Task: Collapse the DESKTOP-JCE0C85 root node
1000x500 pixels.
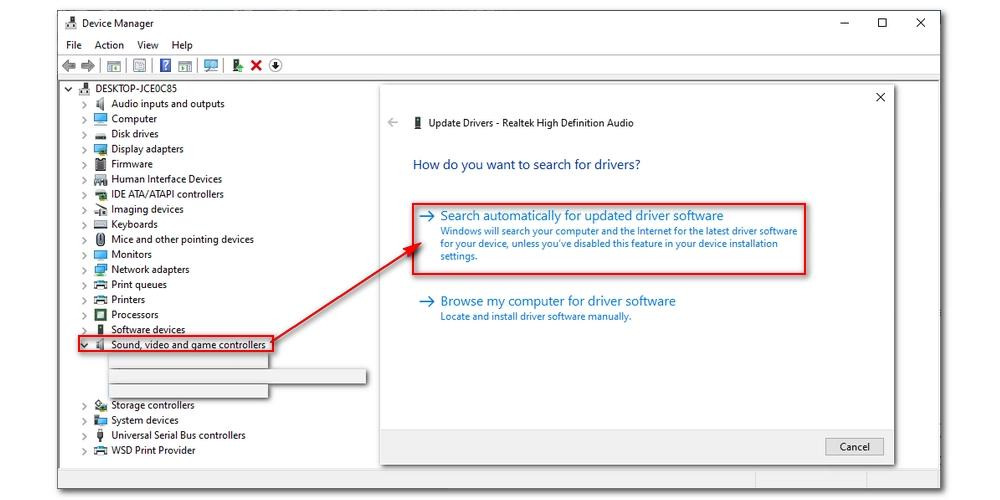Action: click(x=69, y=89)
